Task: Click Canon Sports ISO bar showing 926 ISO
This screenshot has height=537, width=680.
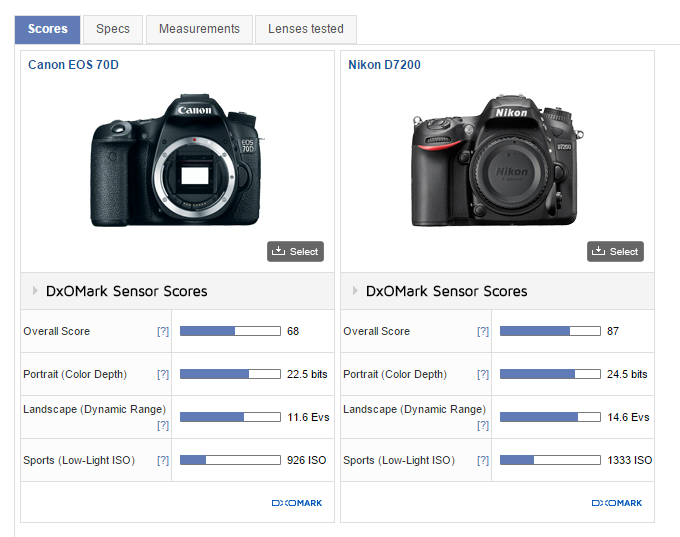Action: point(230,460)
